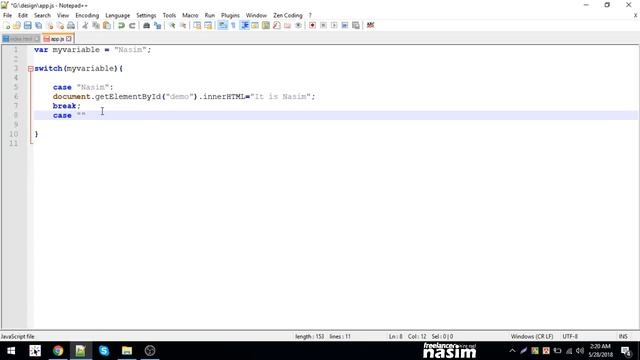Screen dimensions: 640x360
Task: Click the Windows (CR LF) status entry
Action: 532,336
